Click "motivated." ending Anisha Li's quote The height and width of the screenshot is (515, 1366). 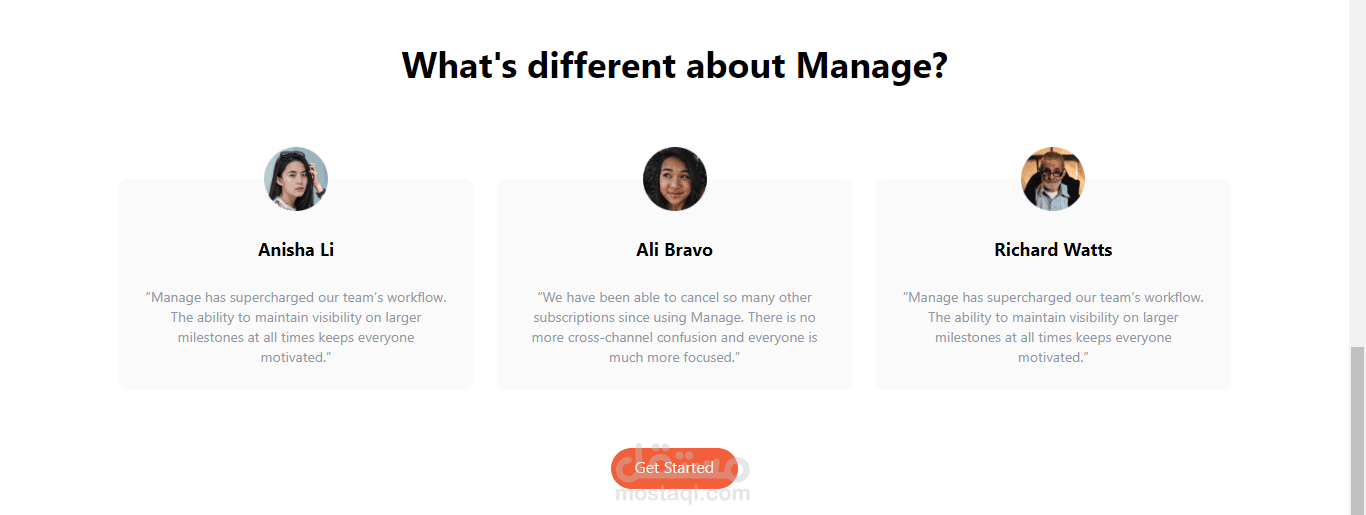(296, 358)
